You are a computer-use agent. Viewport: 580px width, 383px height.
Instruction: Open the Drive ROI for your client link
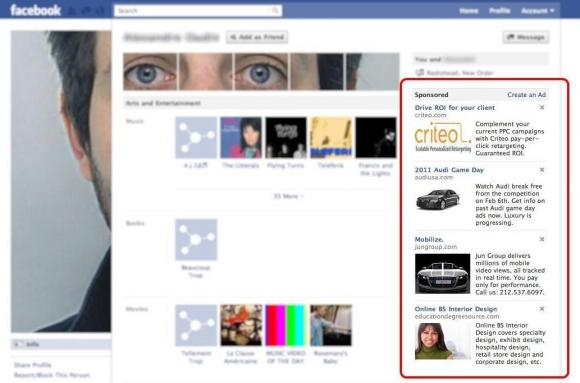pos(455,108)
